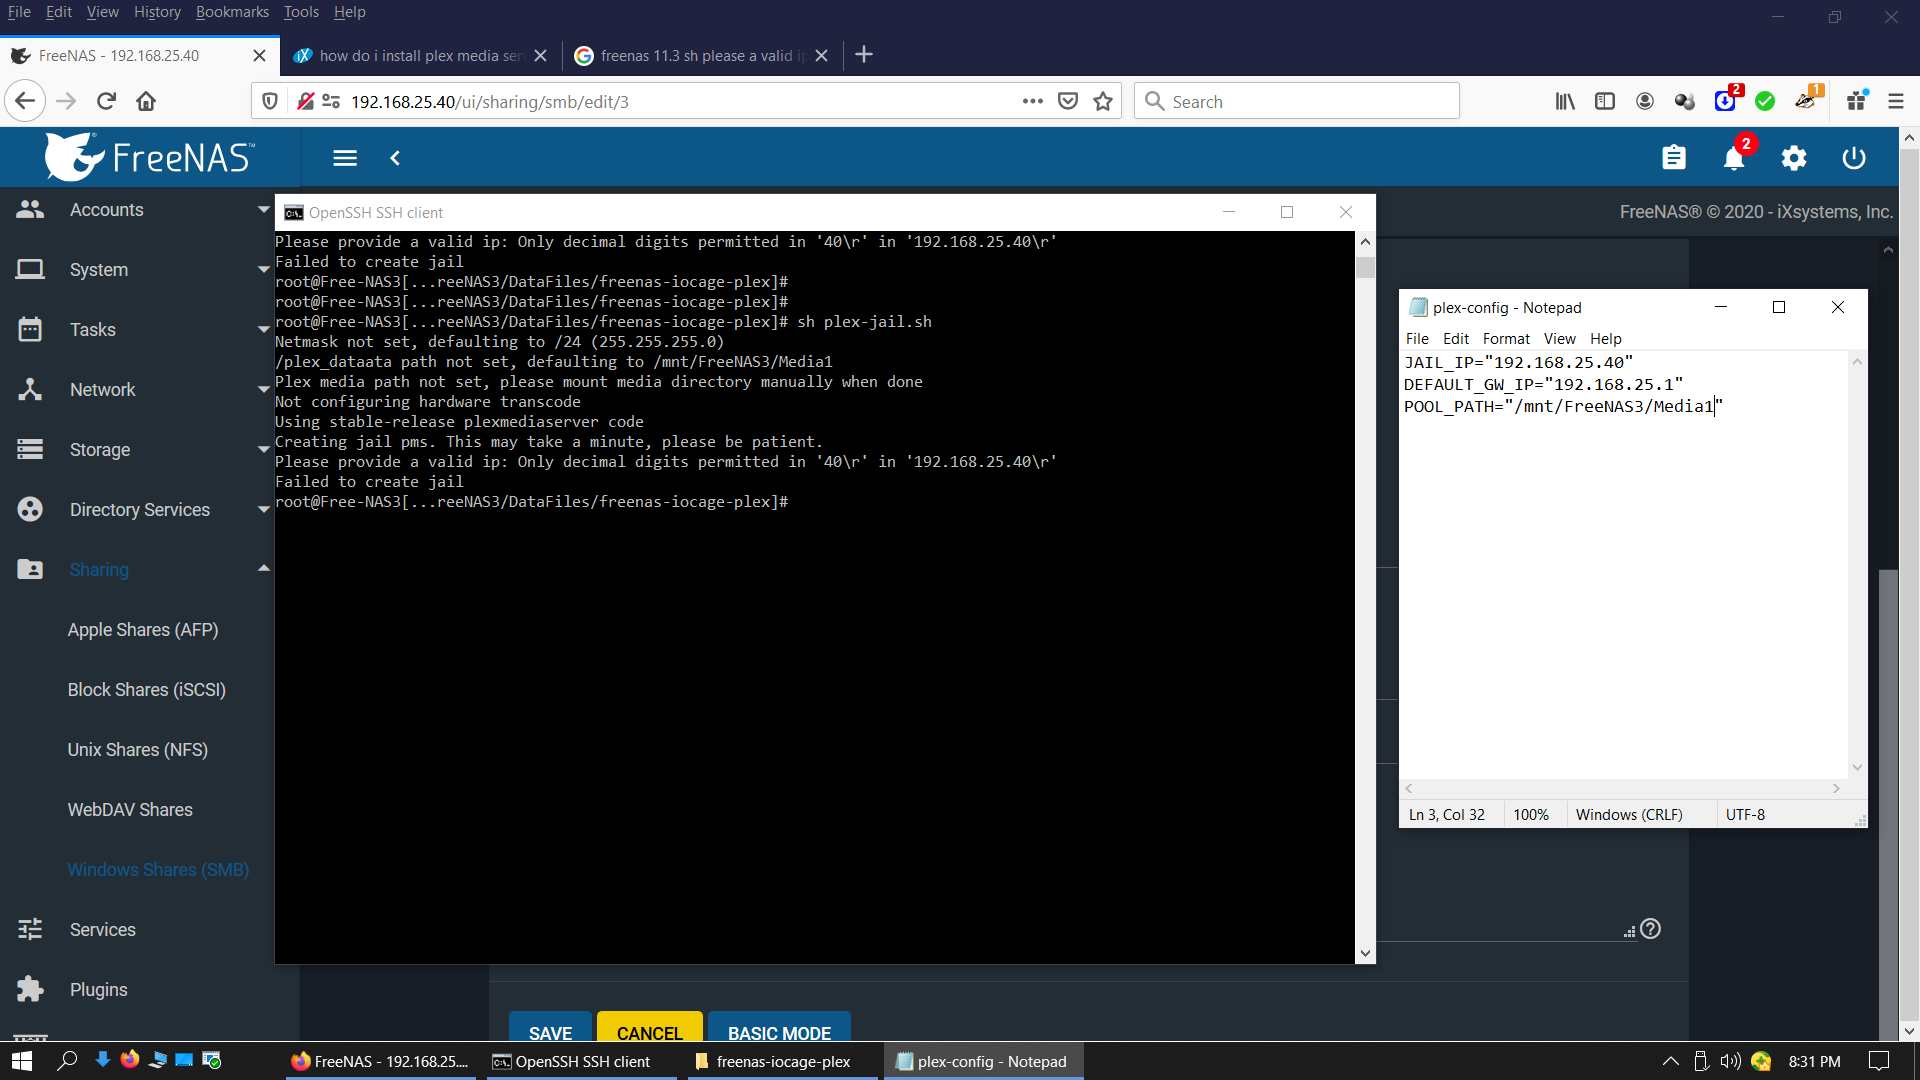The height and width of the screenshot is (1080, 1920).
Task: Switch to OpenSSH SSH client taskbar item
Action: (x=581, y=1061)
